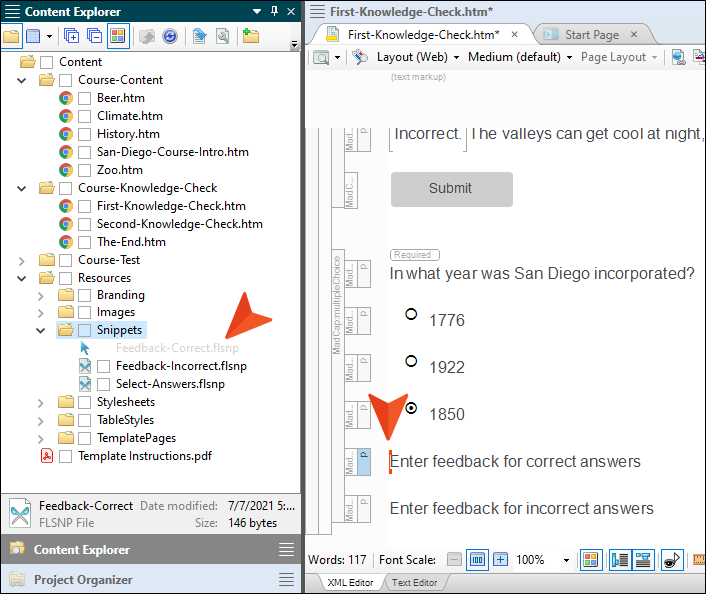Select the Content Explorer accordion bar
706x594 pixels.
coord(150,549)
